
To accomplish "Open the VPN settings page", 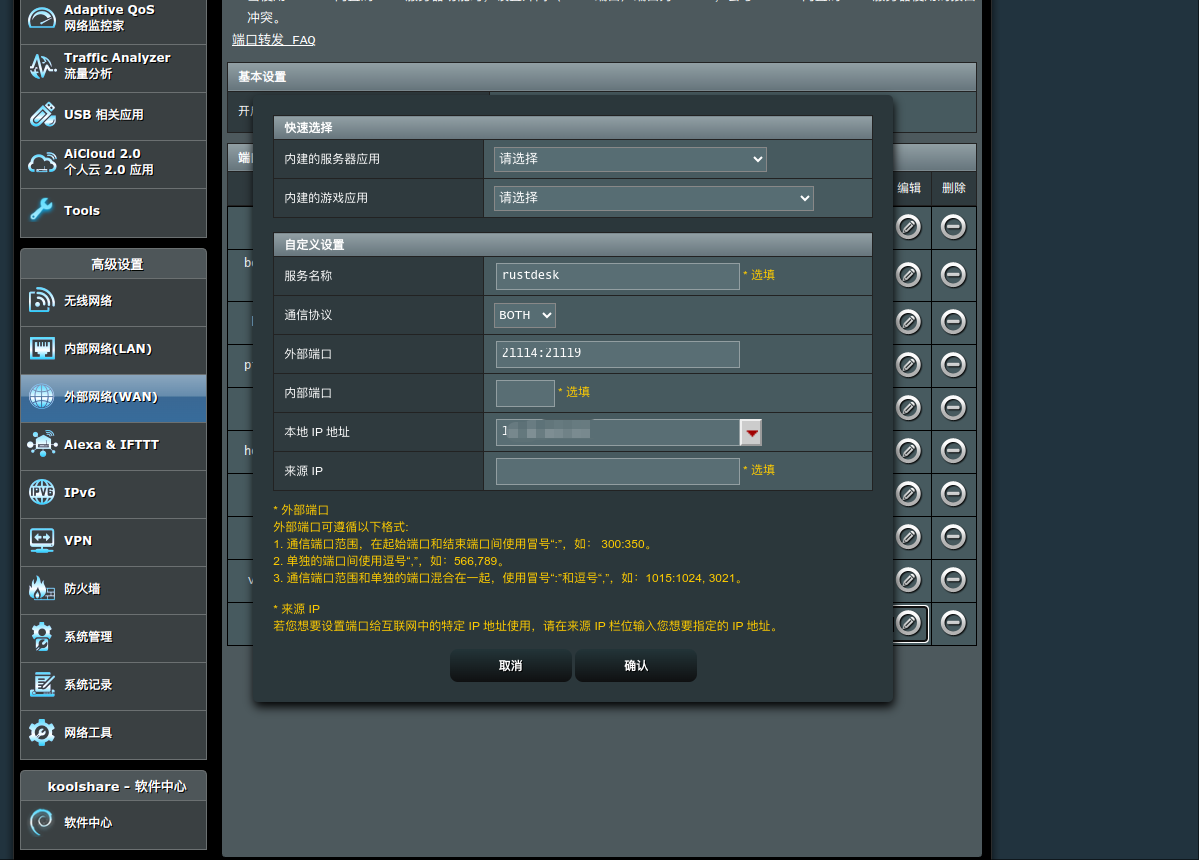I will pos(113,541).
